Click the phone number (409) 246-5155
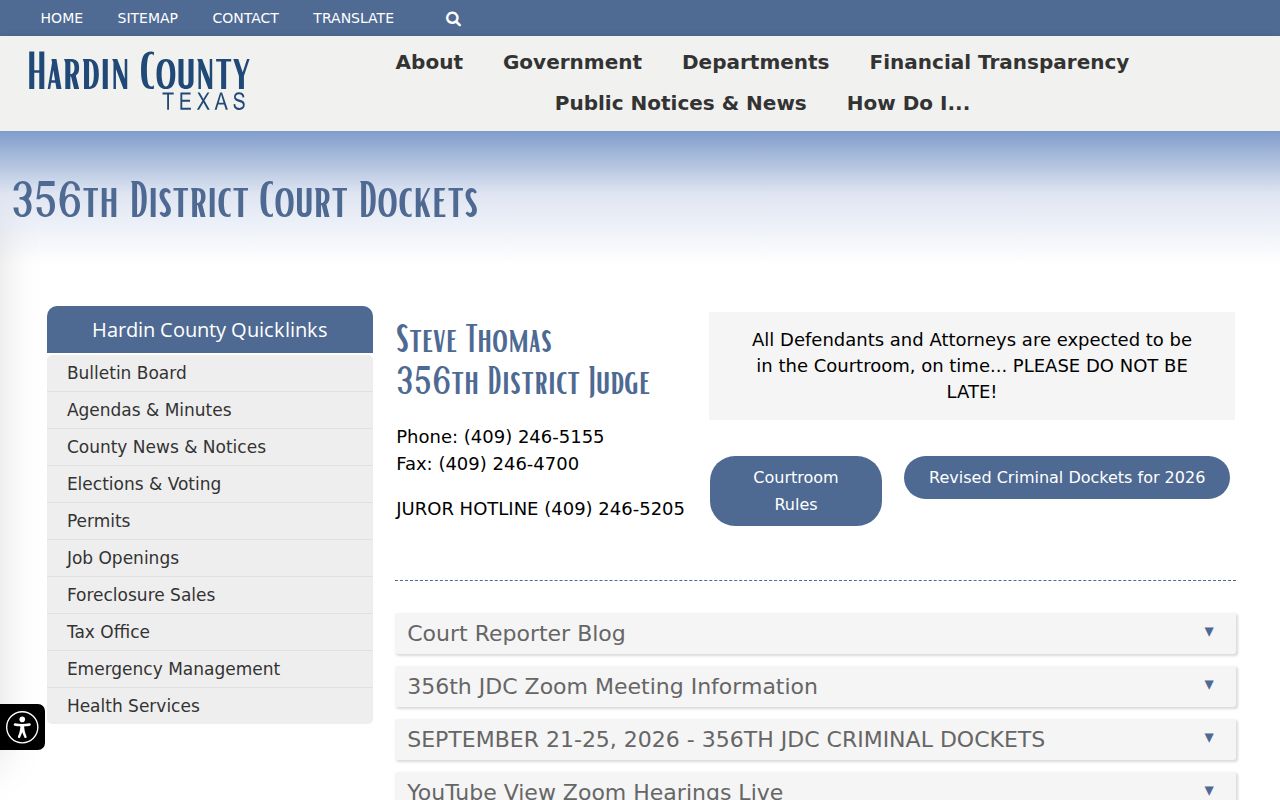The width and height of the screenshot is (1280, 800). point(534,437)
